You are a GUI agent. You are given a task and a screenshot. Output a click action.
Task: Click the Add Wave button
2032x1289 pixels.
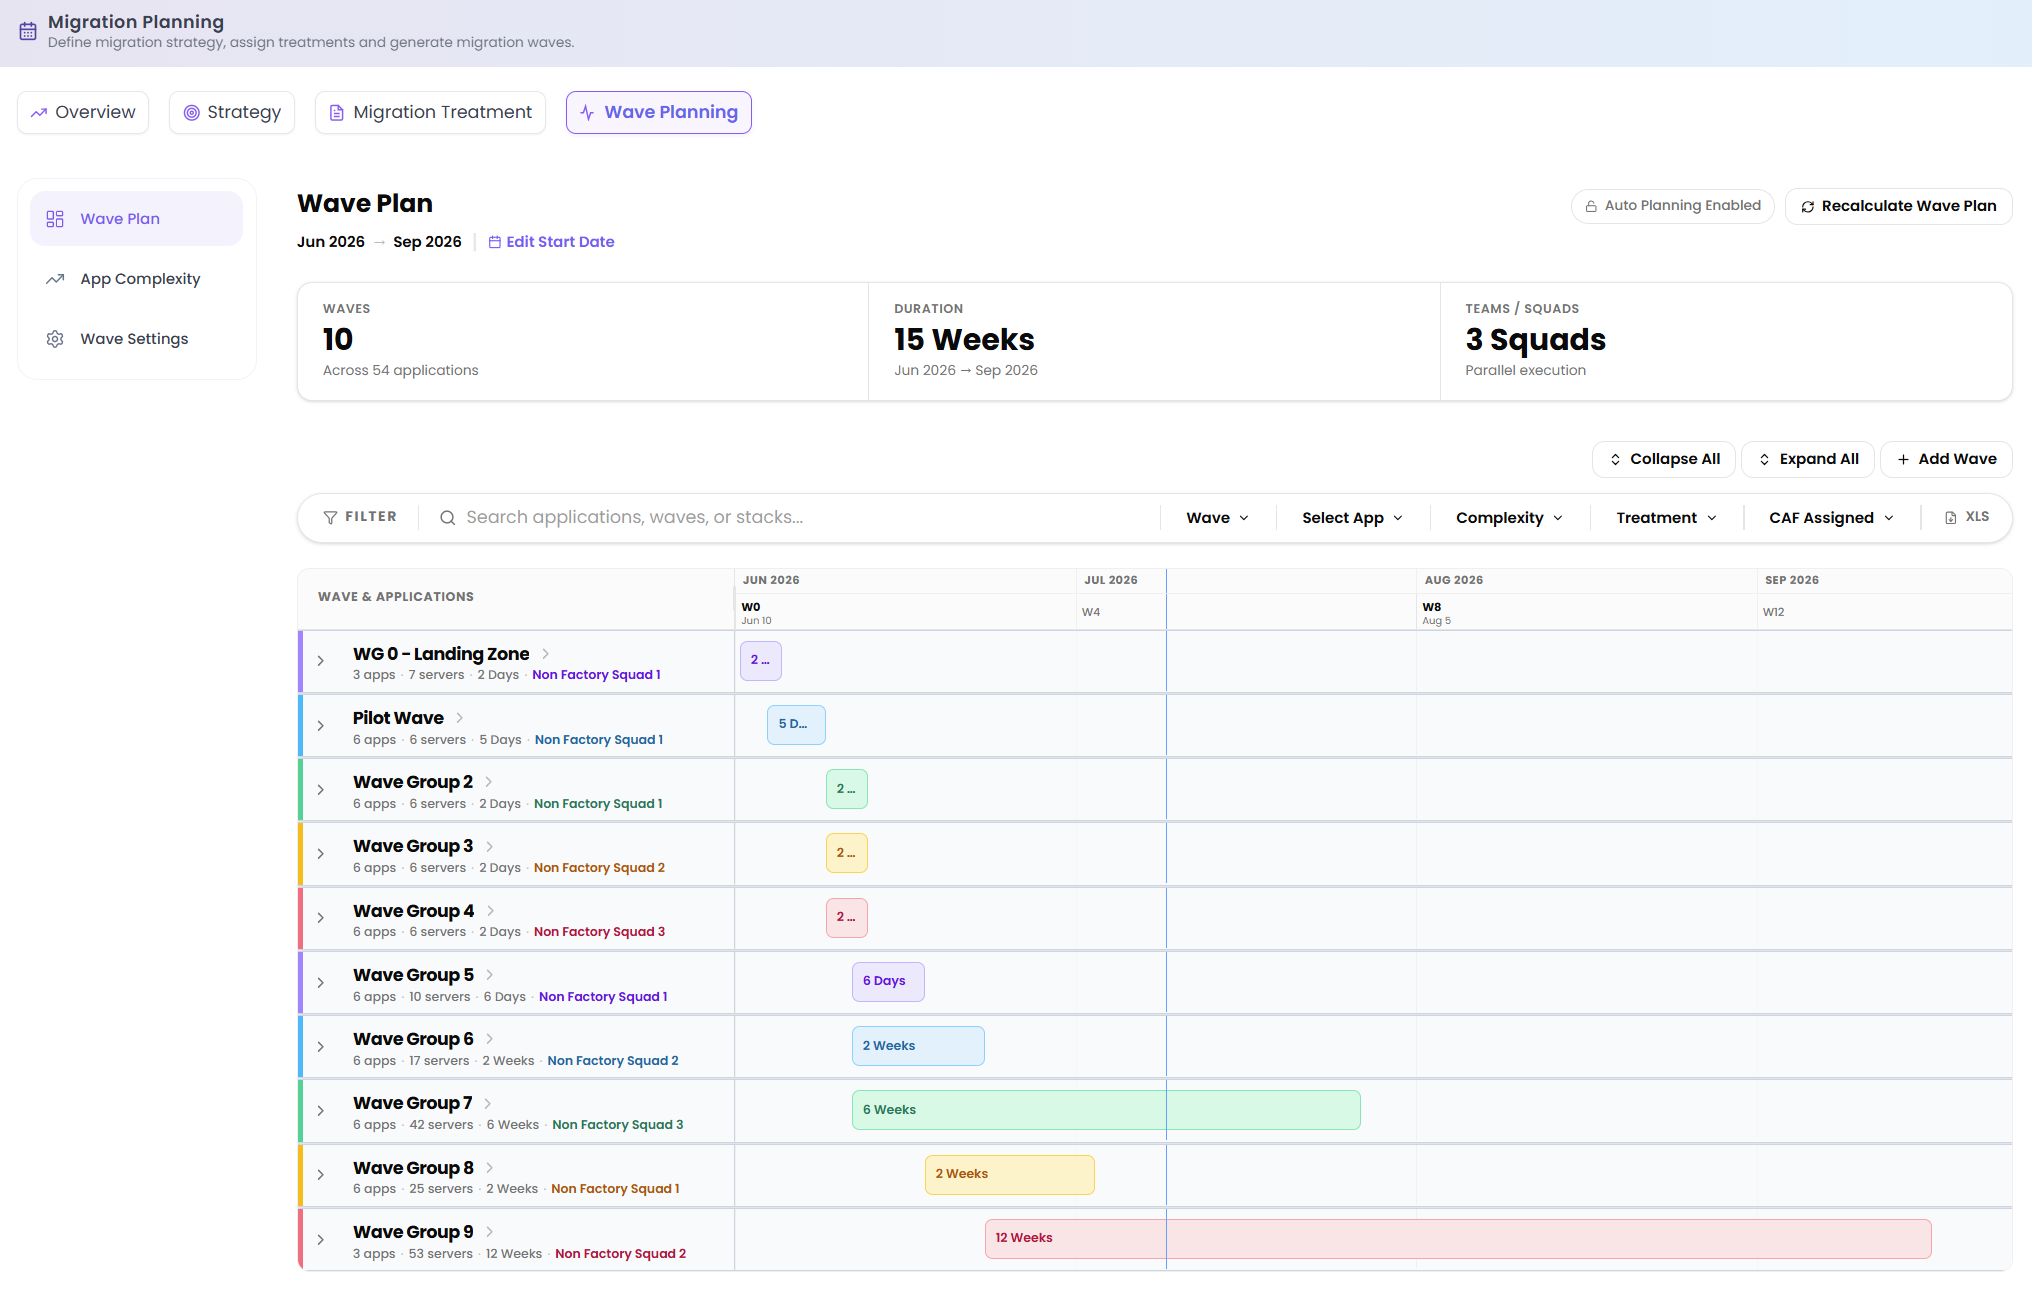pyautogui.click(x=1947, y=460)
